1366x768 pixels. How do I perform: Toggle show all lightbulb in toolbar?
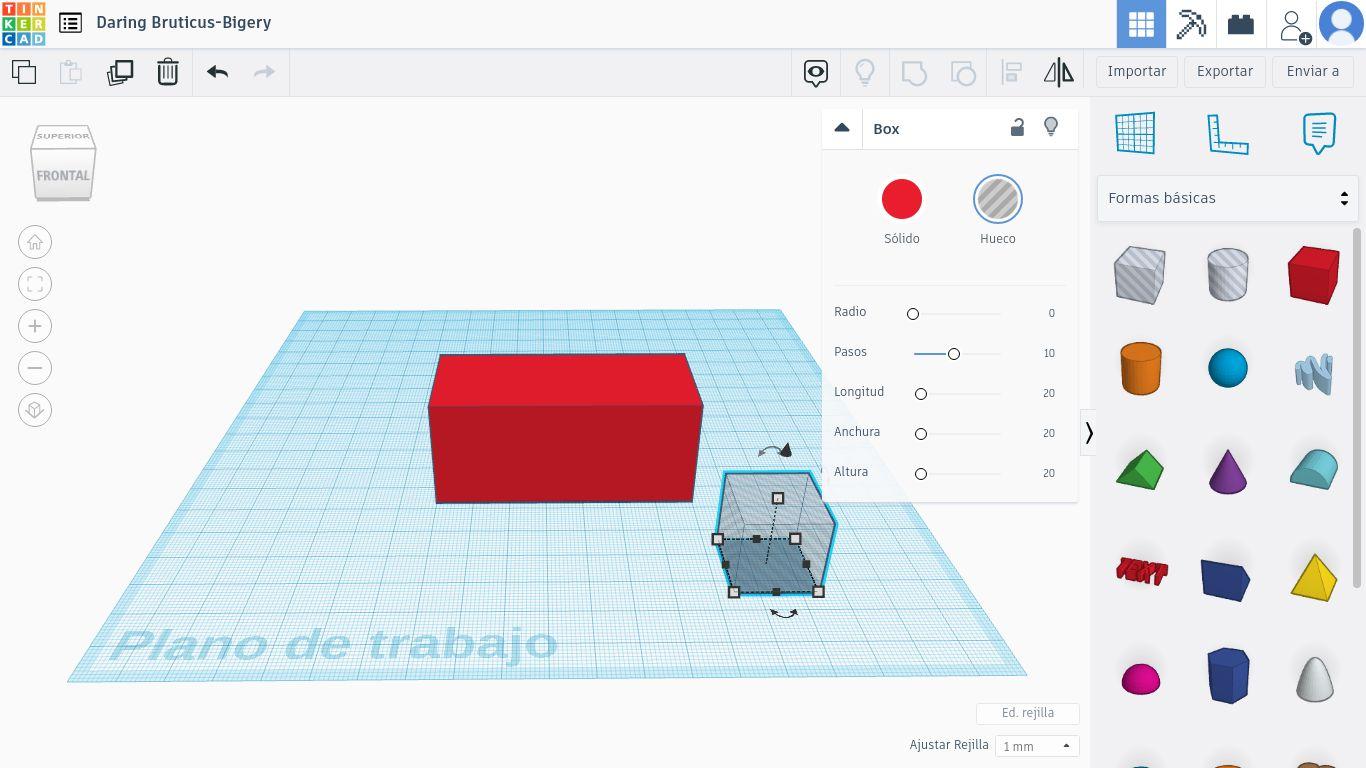point(865,72)
